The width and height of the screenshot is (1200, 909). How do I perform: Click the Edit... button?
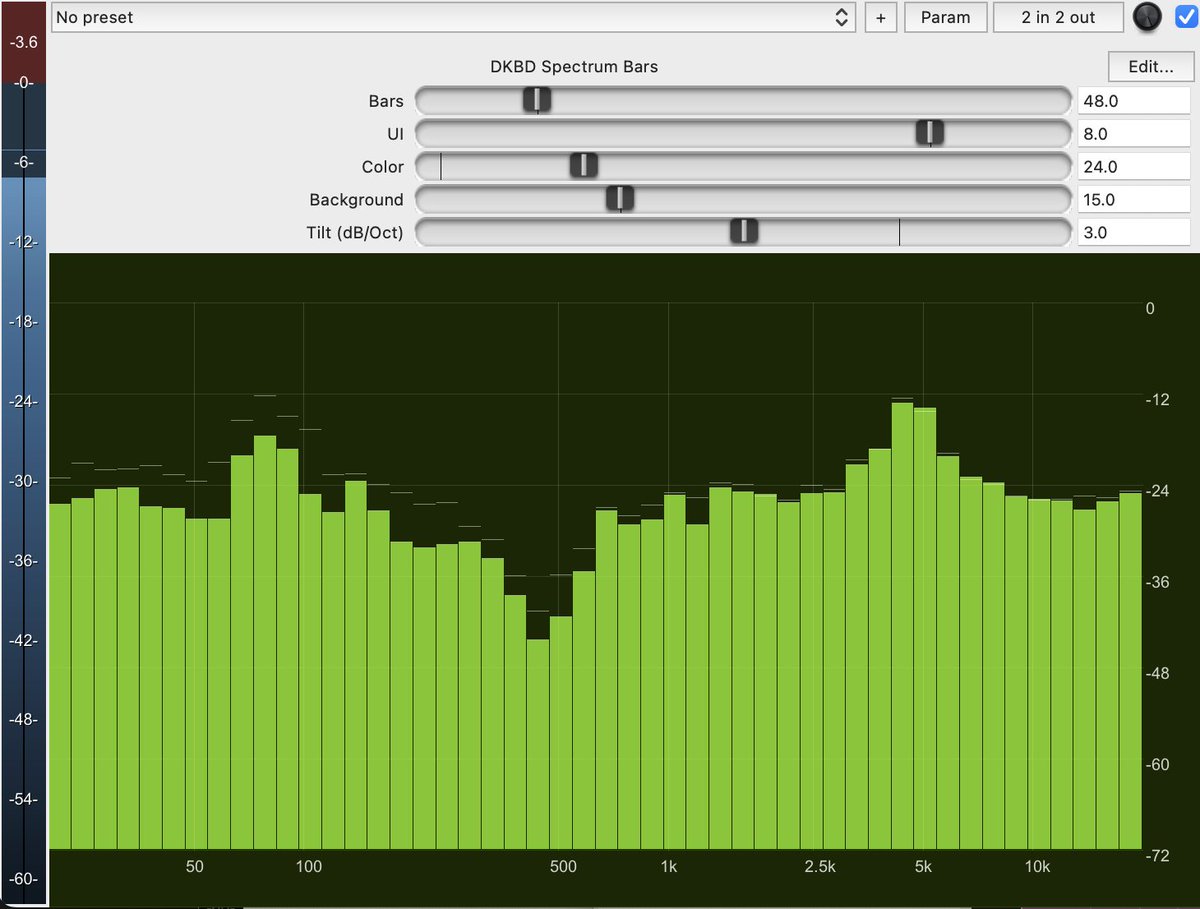pyautogui.click(x=1150, y=67)
